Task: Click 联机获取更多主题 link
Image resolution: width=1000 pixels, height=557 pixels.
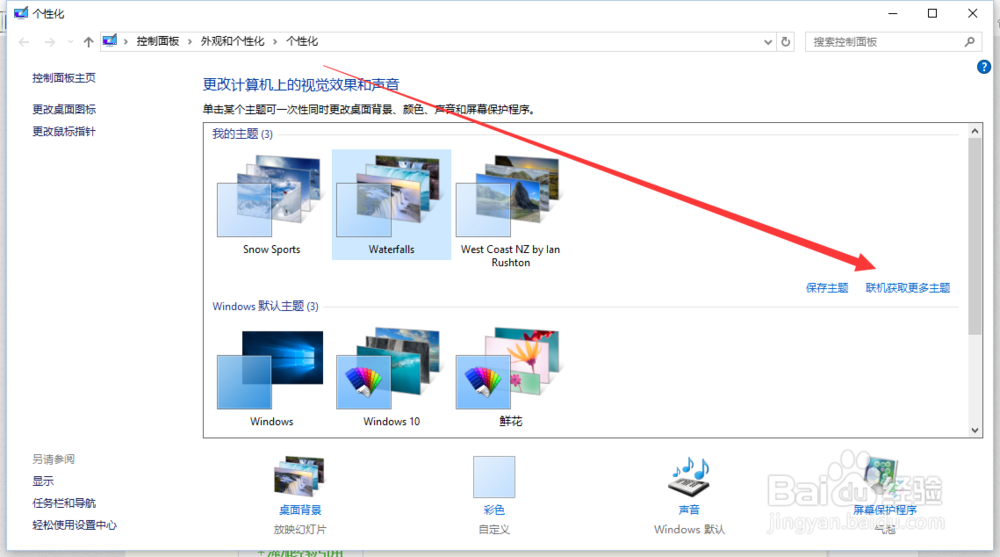Action: (908, 288)
